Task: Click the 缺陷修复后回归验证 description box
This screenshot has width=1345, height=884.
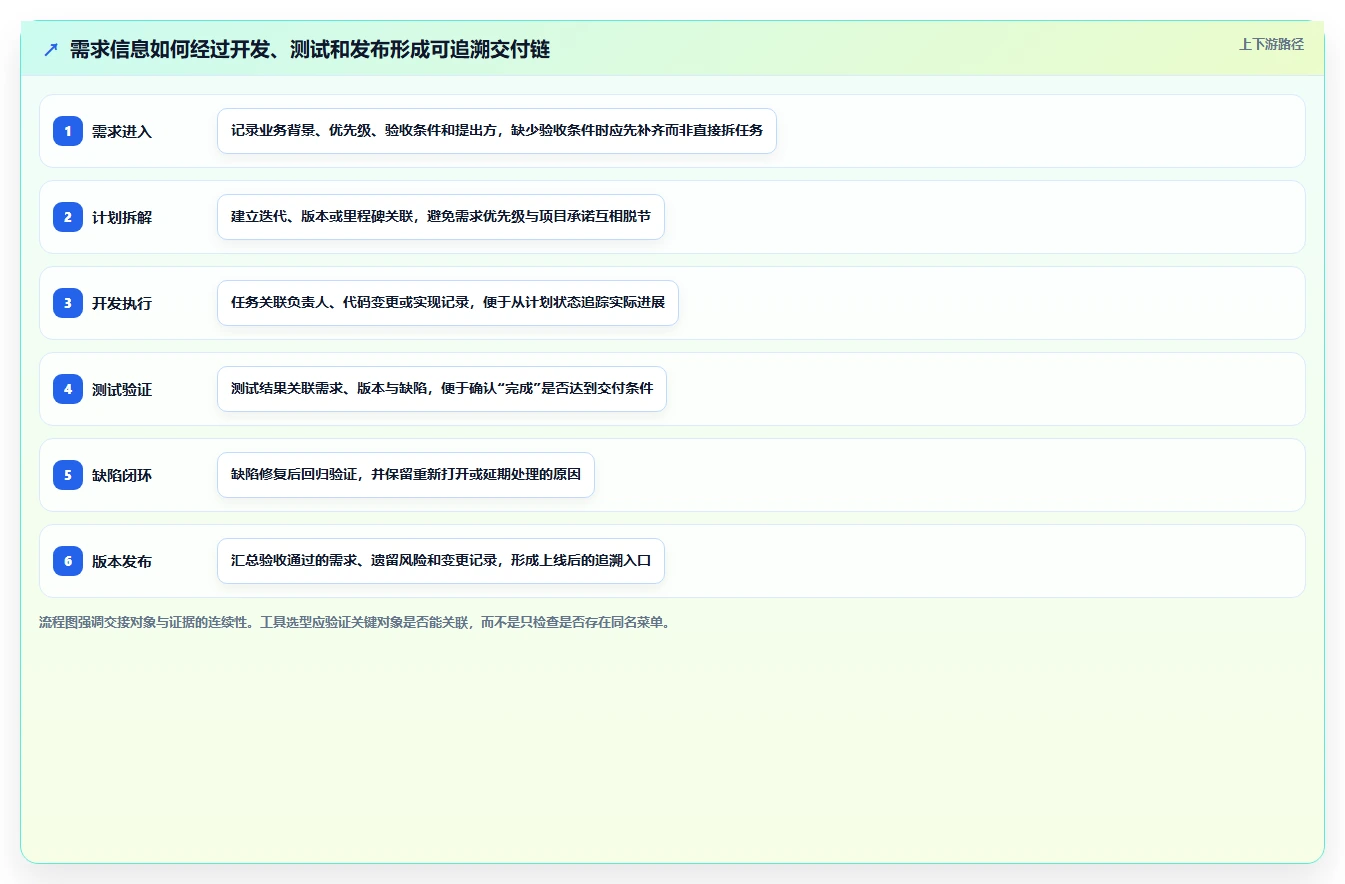Action: coord(406,475)
